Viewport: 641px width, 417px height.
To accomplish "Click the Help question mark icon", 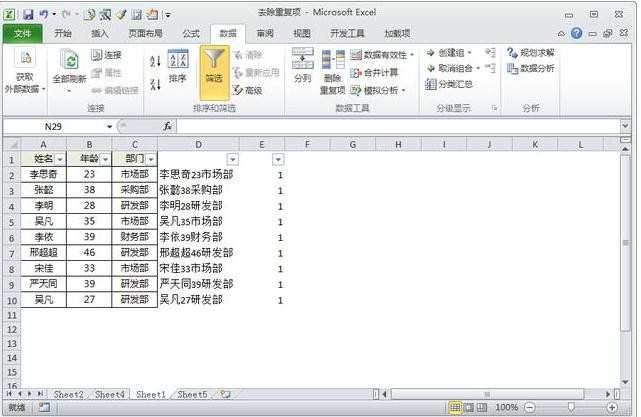I will tap(576, 34).
